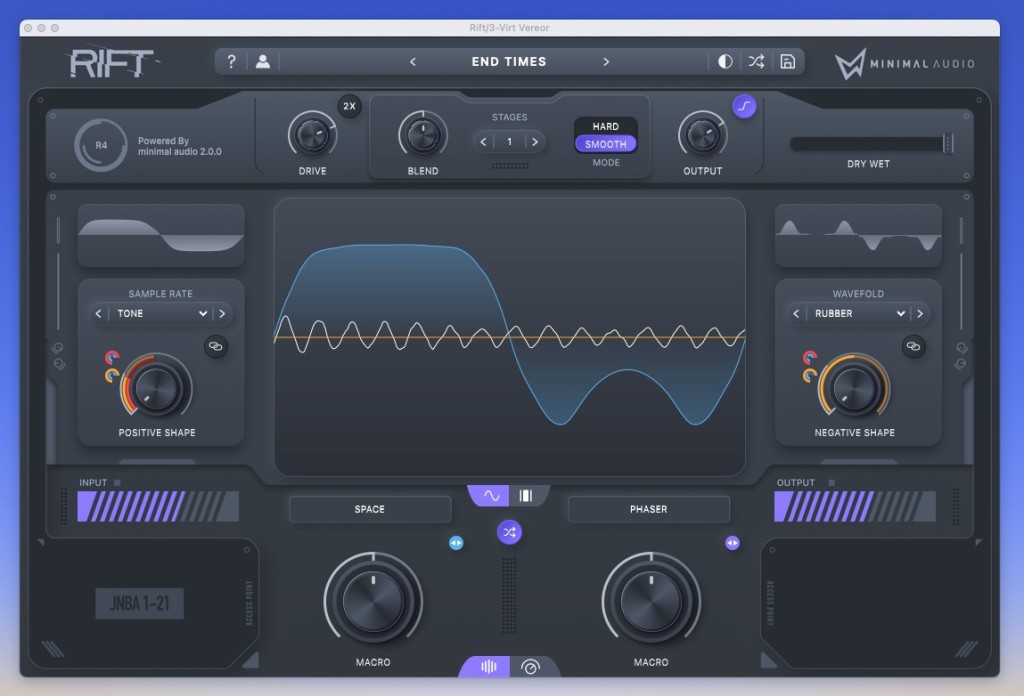Click the help question mark icon
This screenshot has height=696, width=1024.
tap(232, 62)
